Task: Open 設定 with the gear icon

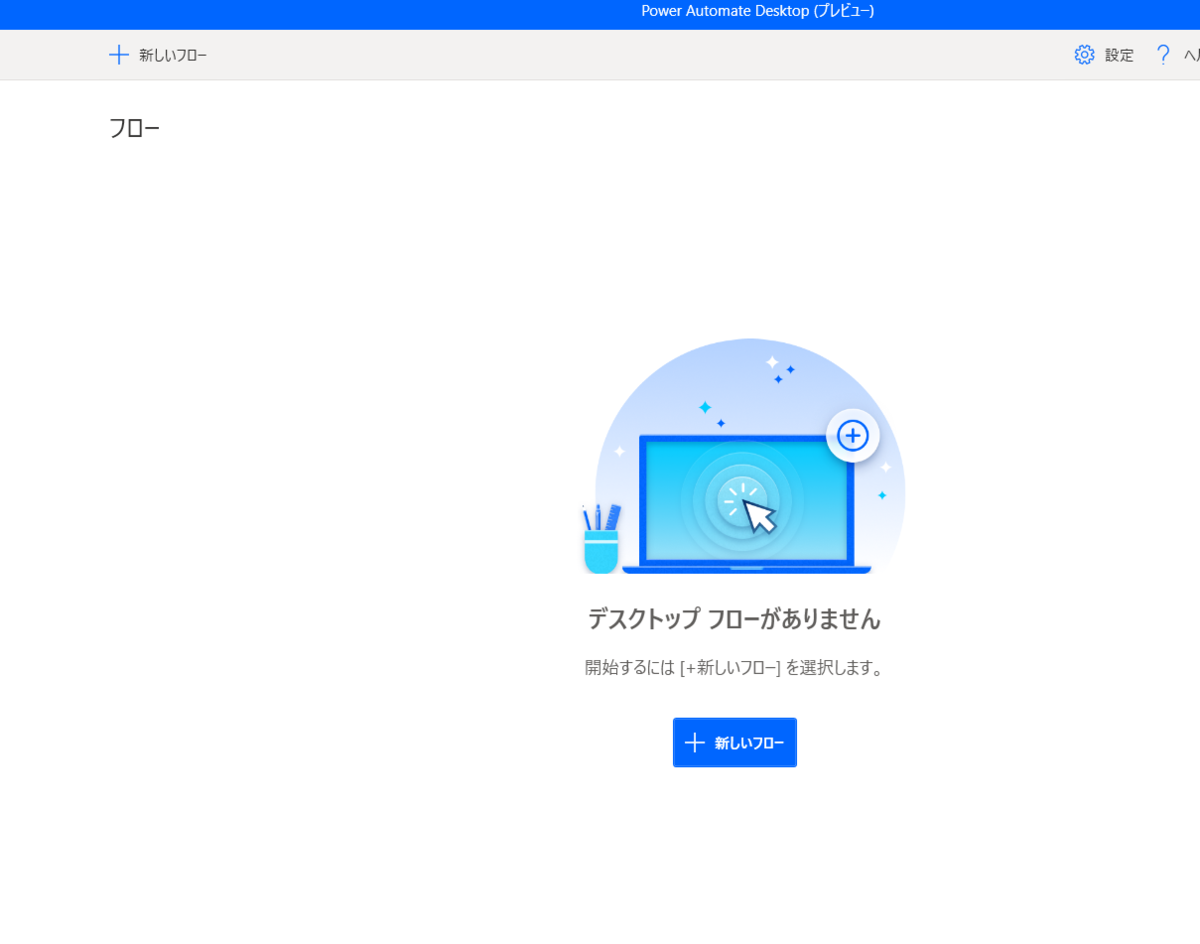Action: point(1104,55)
